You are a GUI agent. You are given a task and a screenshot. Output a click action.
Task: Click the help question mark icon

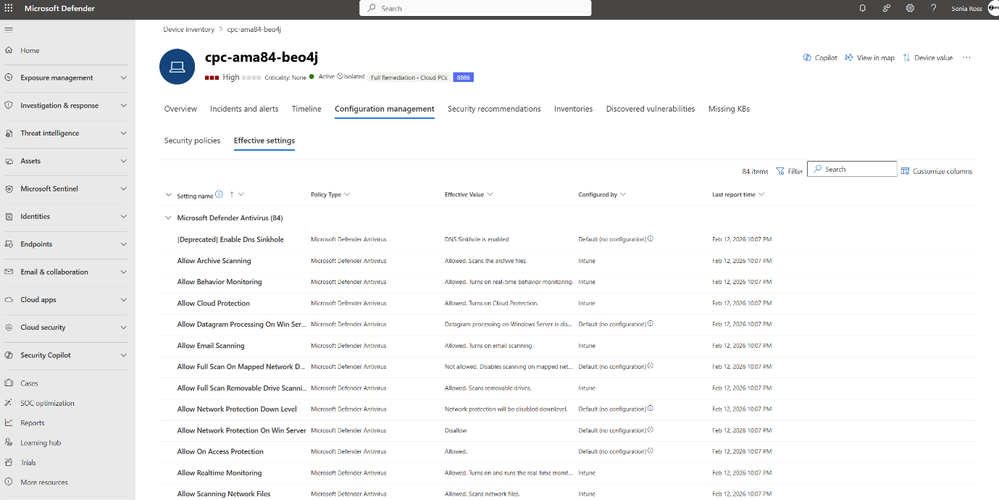click(933, 8)
